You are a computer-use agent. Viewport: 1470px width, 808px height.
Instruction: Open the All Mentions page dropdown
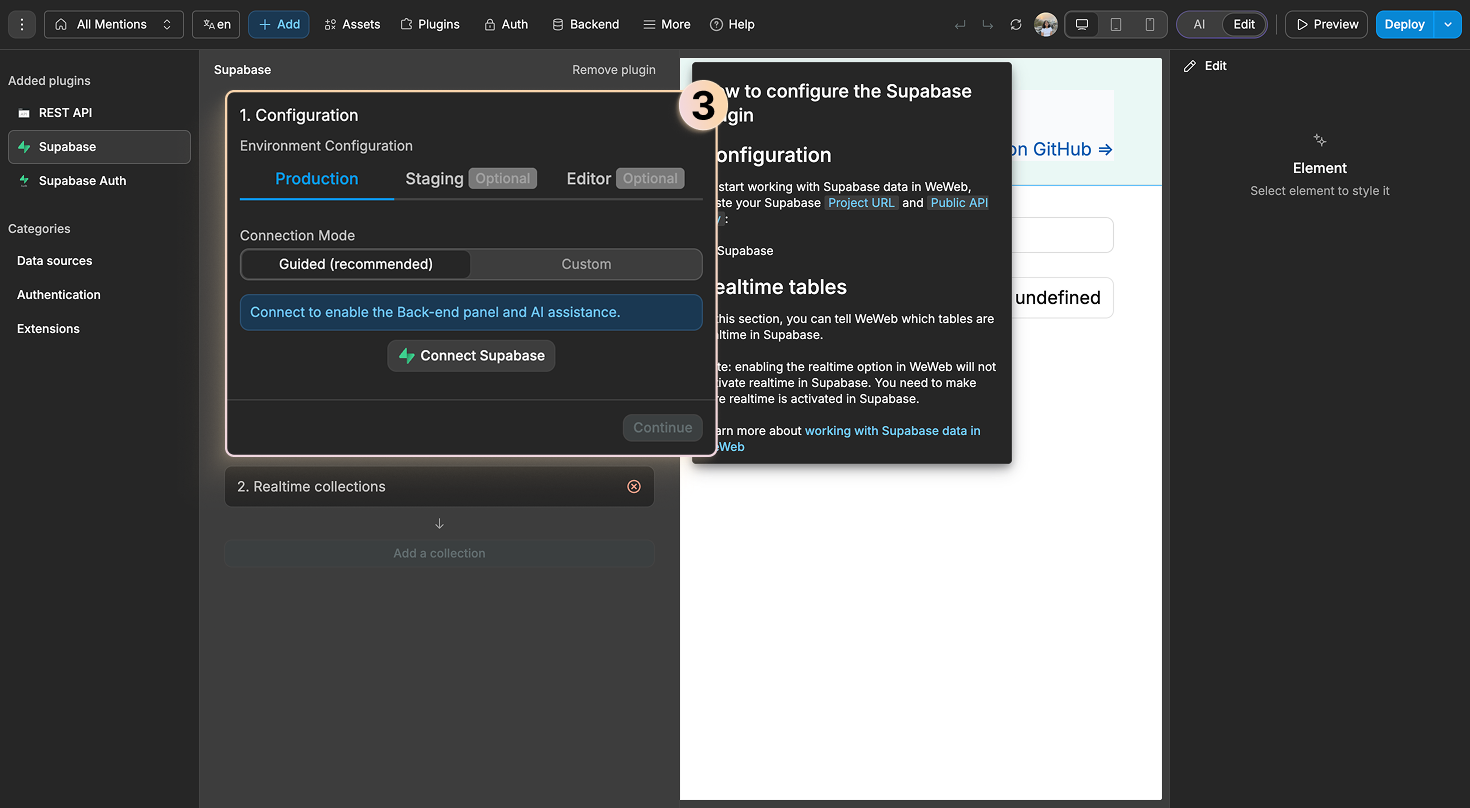[113, 24]
